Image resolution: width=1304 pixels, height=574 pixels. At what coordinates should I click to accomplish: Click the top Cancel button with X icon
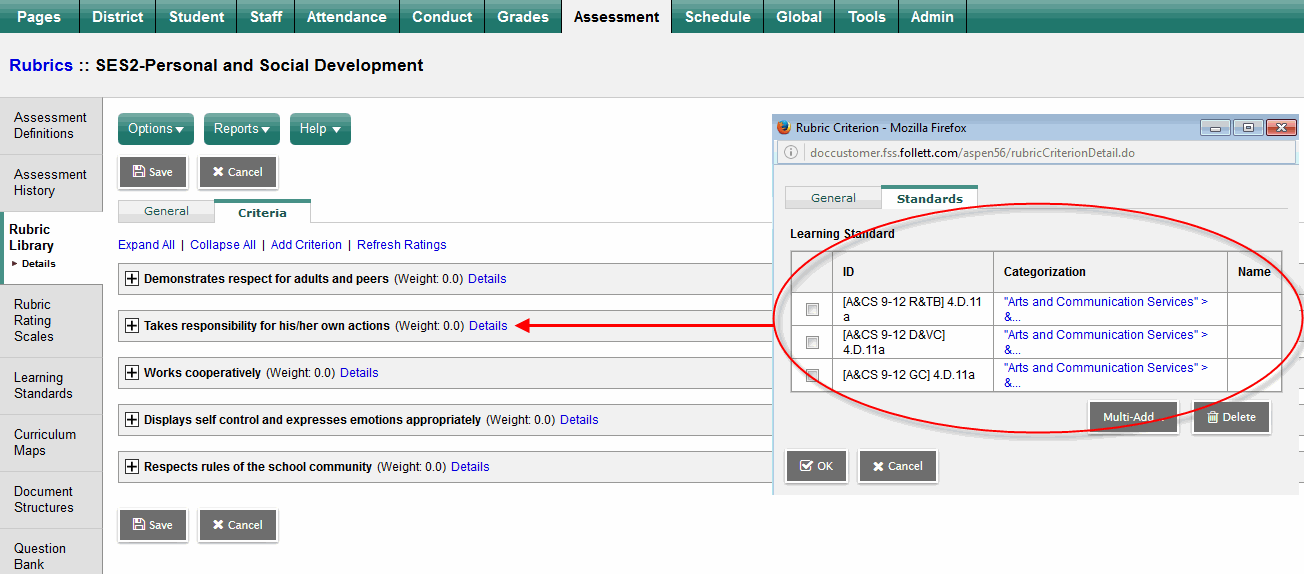238,172
